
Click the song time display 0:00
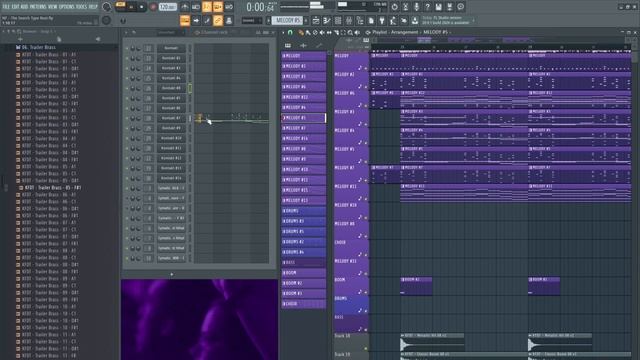click(x=260, y=7)
